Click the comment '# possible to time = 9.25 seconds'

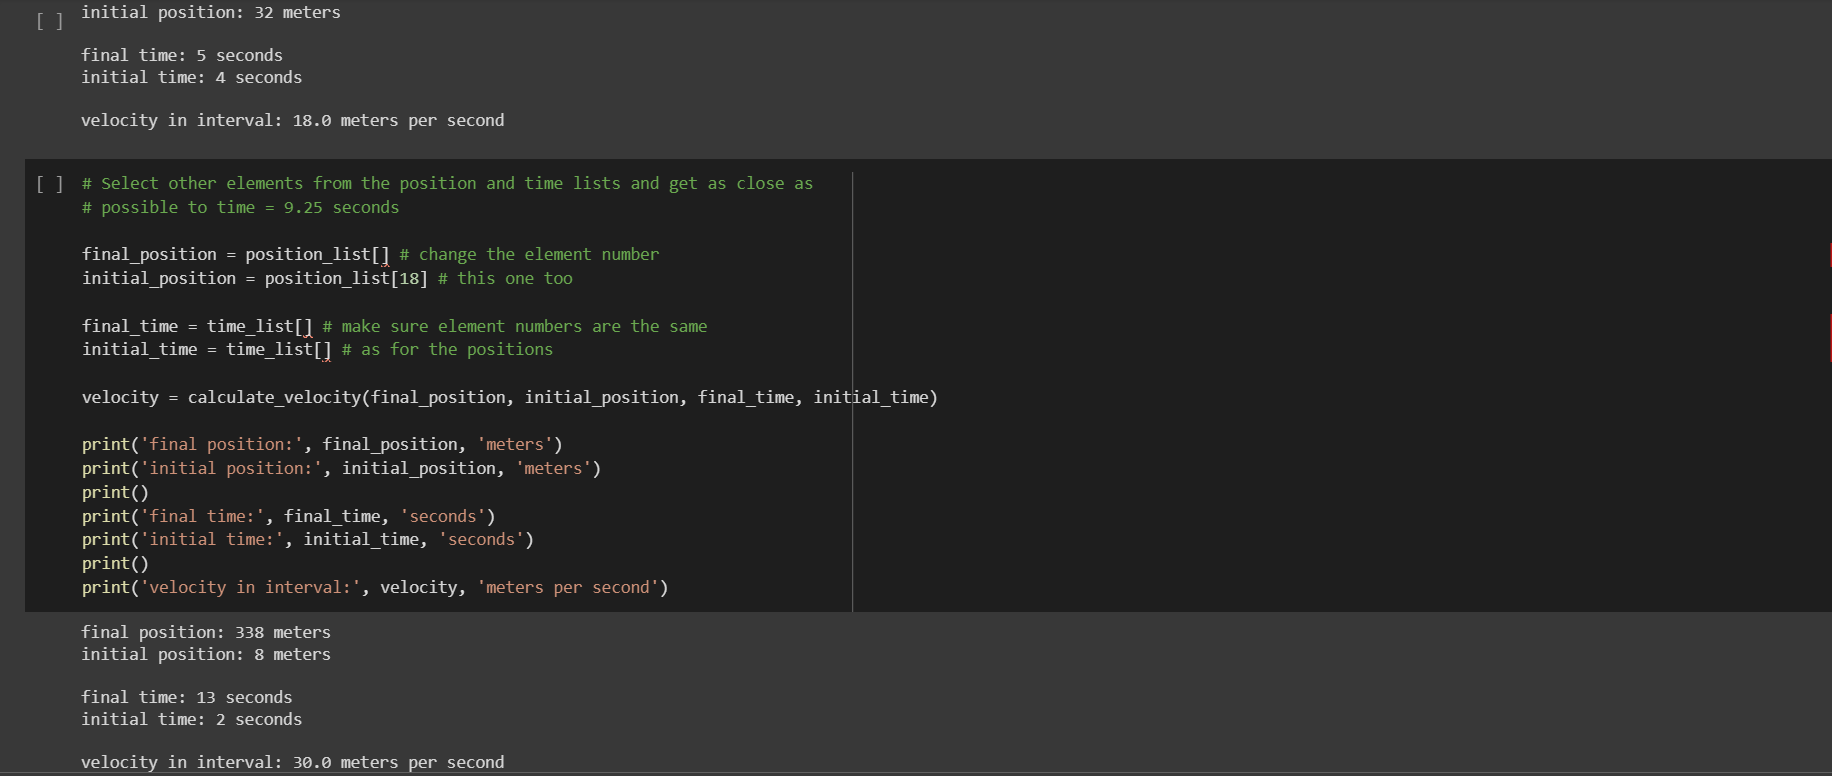pyautogui.click(x=240, y=207)
